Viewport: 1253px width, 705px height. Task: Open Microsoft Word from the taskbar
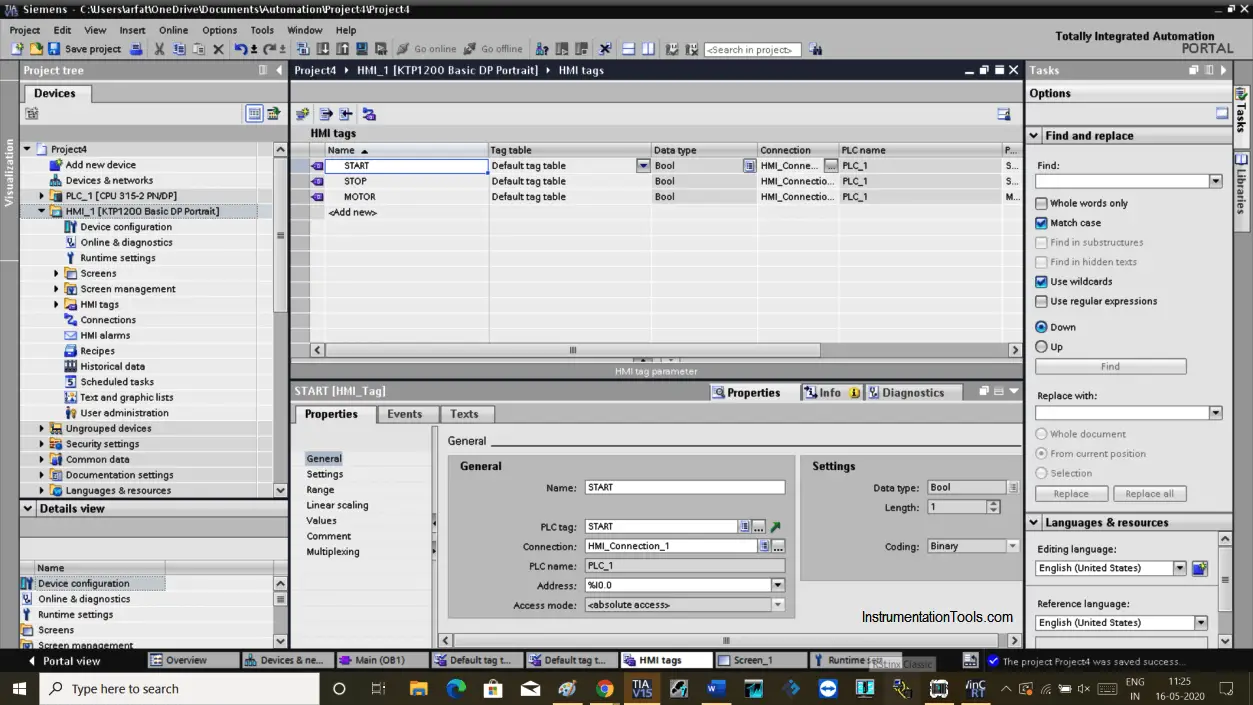(716, 688)
